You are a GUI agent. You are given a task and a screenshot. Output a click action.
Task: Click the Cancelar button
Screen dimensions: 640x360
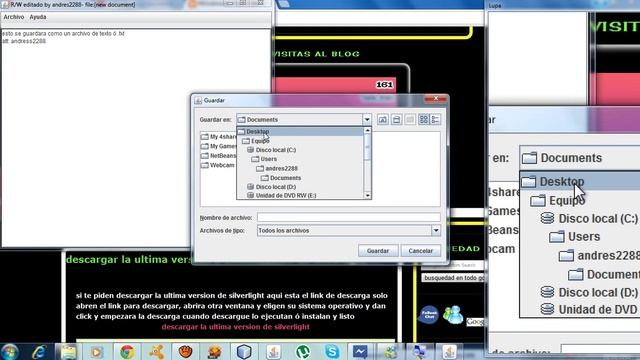pos(420,251)
